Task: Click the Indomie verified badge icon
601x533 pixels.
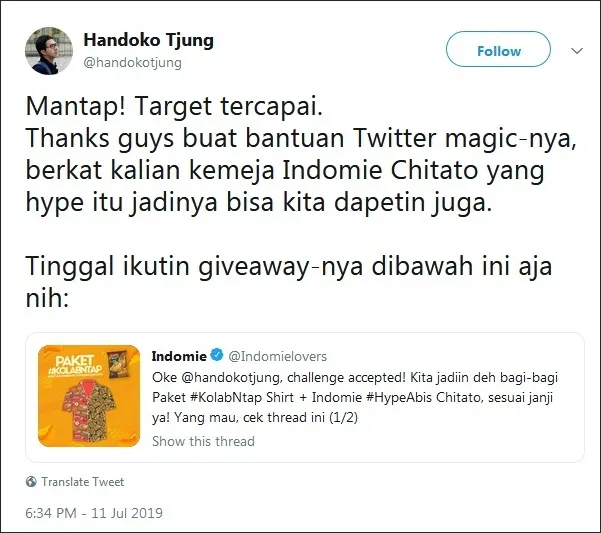Action: click(x=217, y=355)
